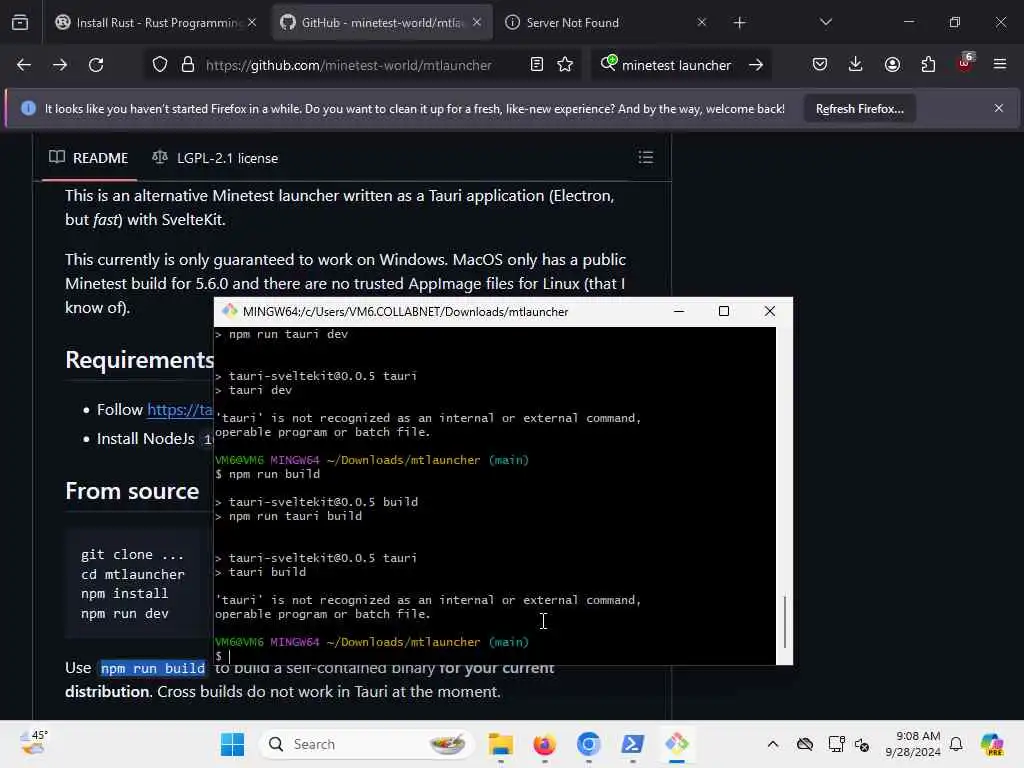This screenshot has height=768, width=1024.
Task: Save page to Pocket
Action: tap(820, 65)
